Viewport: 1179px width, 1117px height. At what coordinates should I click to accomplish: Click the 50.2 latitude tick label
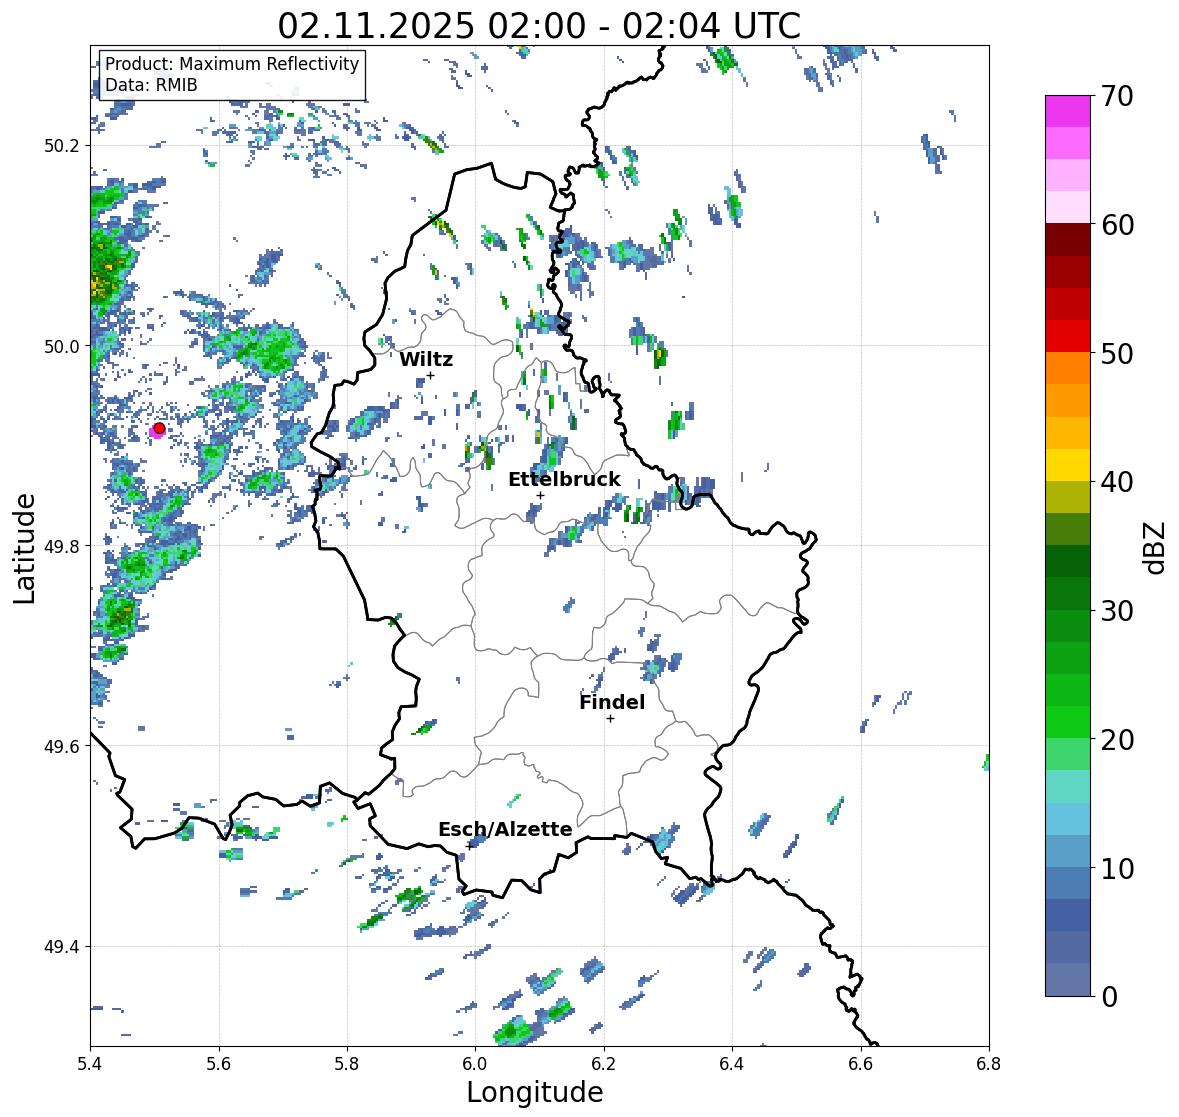62,146
